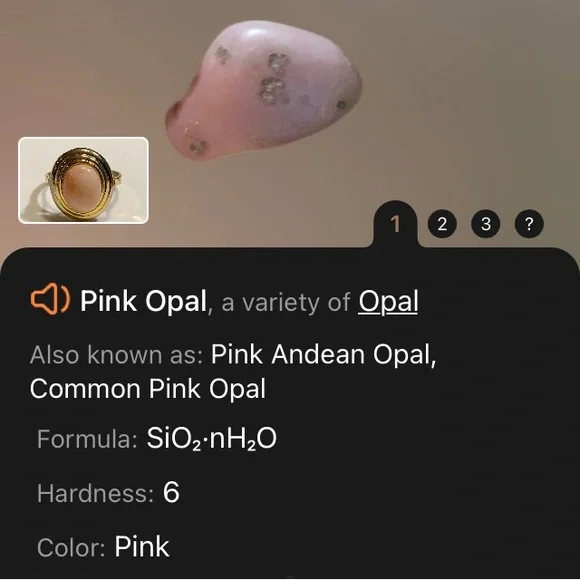Screen dimensions: 580x580
Task: Follow the underlined Opal link
Action: 388,302
